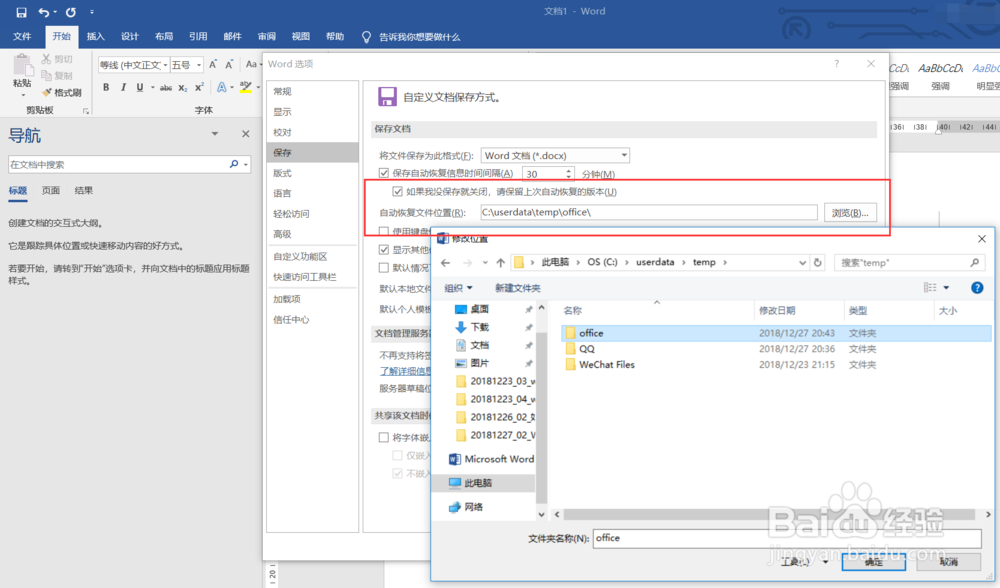Click the Tell me lightbulb icon
This screenshot has height=588, width=1000.
click(366, 37)
